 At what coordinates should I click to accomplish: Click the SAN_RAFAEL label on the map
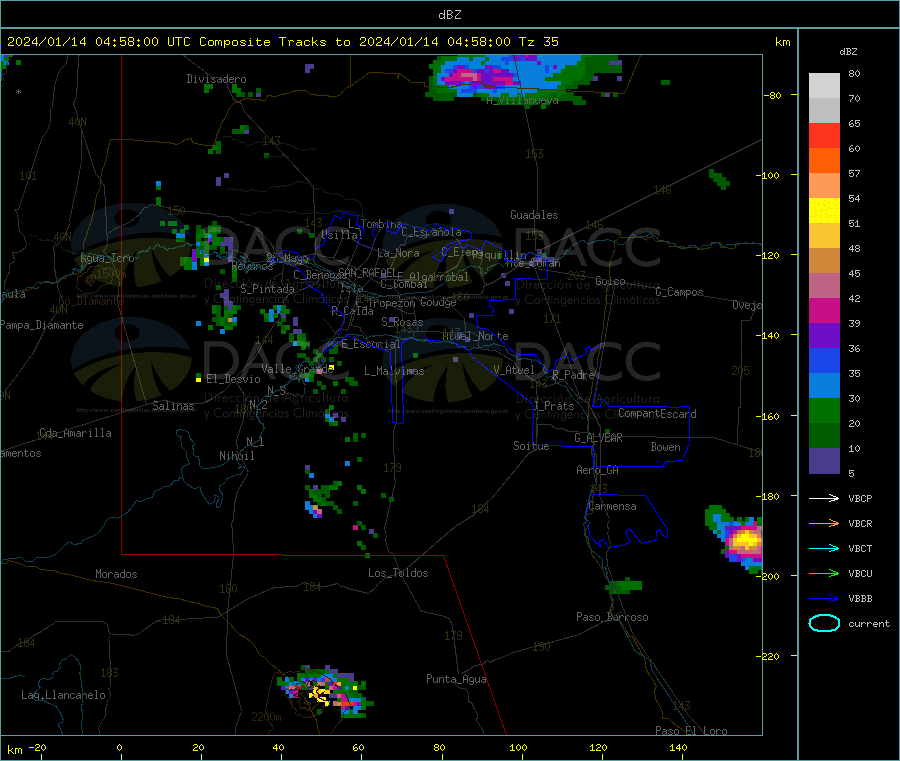(x=366, y=272)
